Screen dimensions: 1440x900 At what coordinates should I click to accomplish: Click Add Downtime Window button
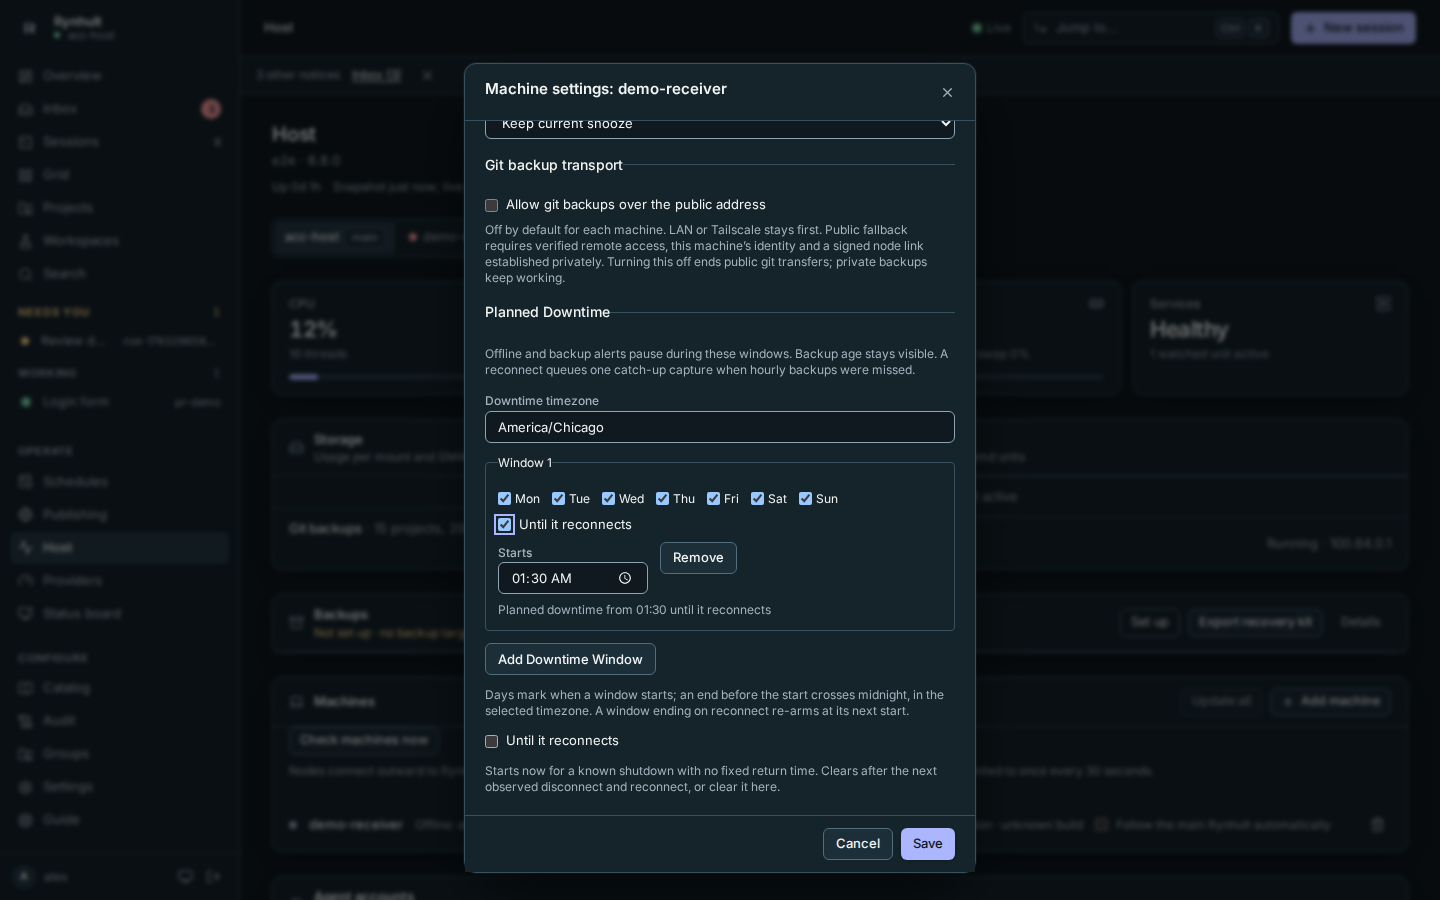pos(570,659)
